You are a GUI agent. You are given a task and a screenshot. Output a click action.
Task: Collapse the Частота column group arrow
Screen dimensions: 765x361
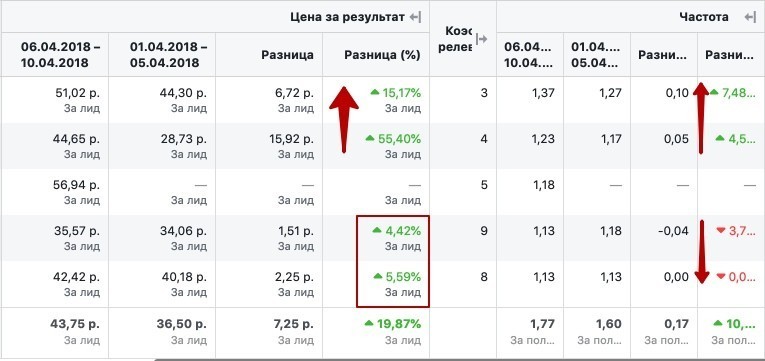coord(750,18)
